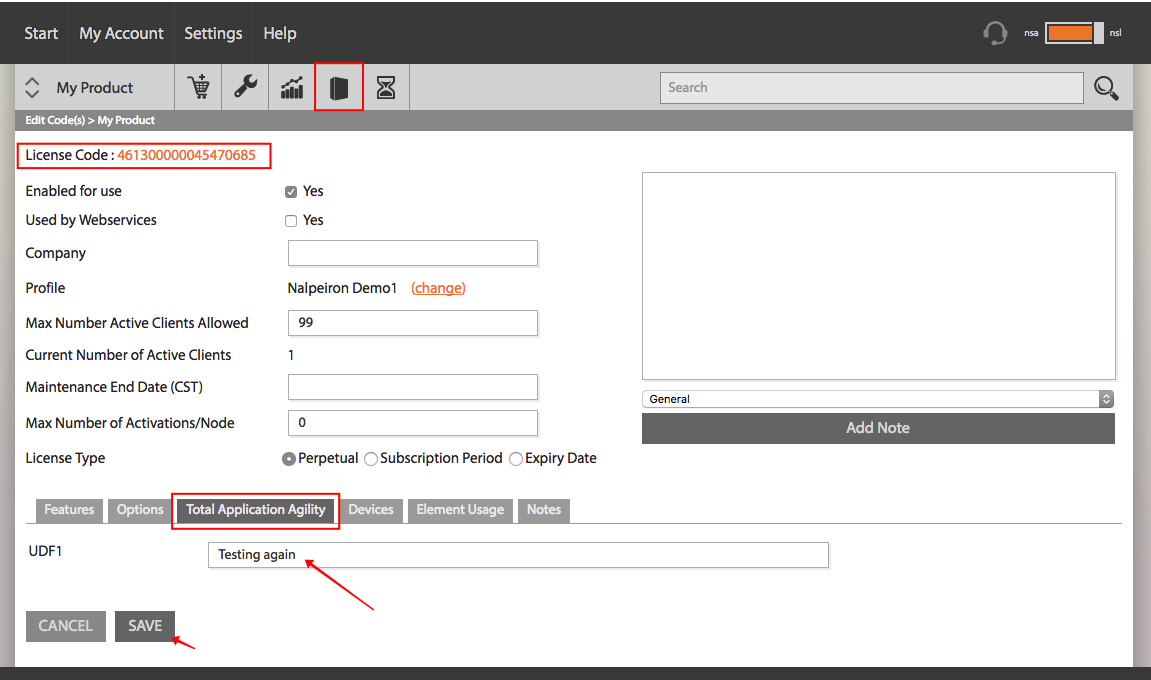Flip the nsa/nsl orange switch
Screen dimensions: 1151x680
coord(1074,33)
